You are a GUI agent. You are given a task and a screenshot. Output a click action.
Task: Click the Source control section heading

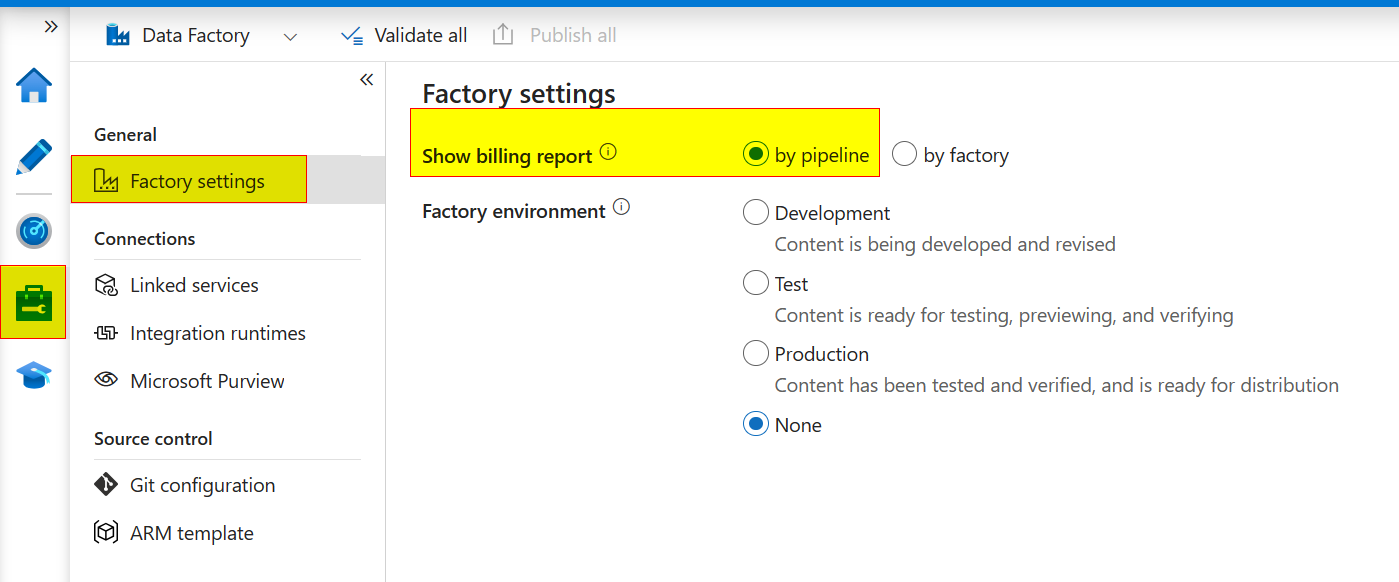click(x=153, y=438)
